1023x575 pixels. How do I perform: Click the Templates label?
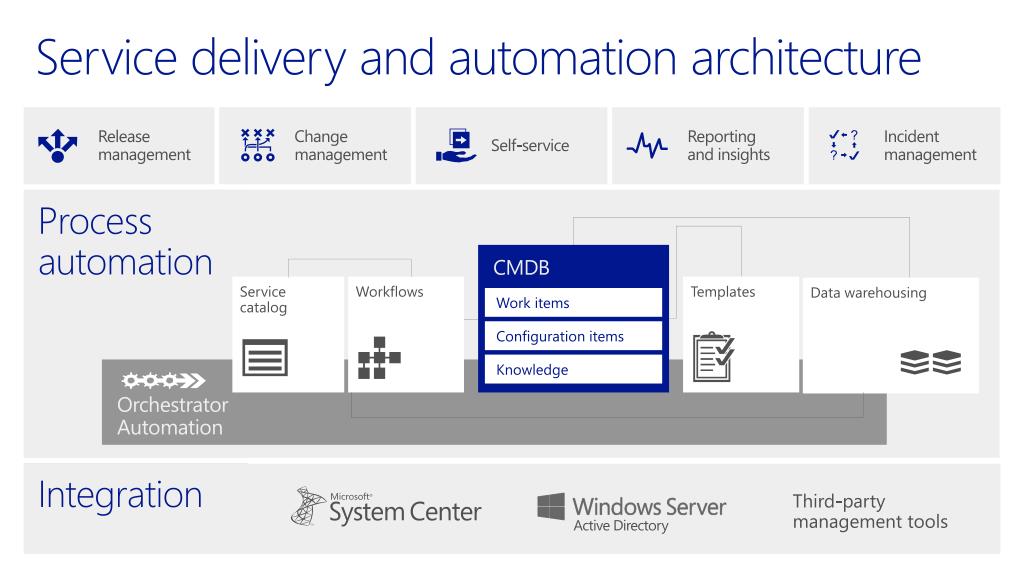pos(723,292)
